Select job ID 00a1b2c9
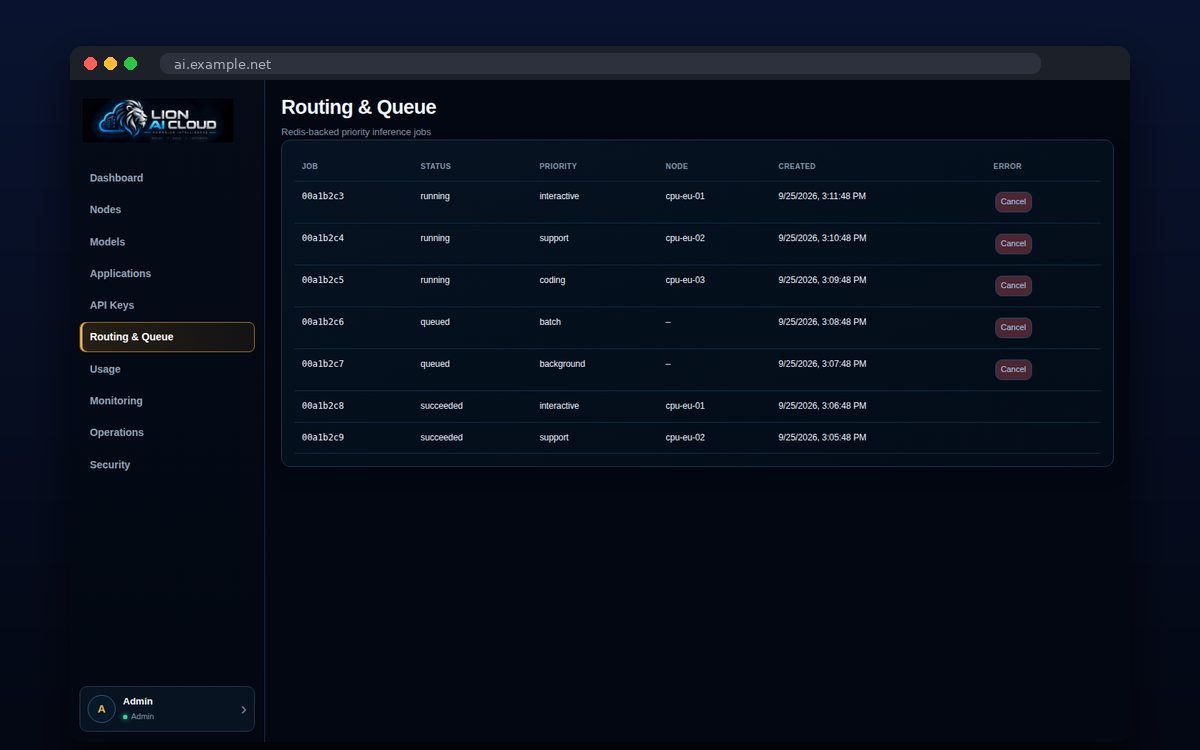The height and width of the screenshot is (750, 1200). tap(323, 438)
